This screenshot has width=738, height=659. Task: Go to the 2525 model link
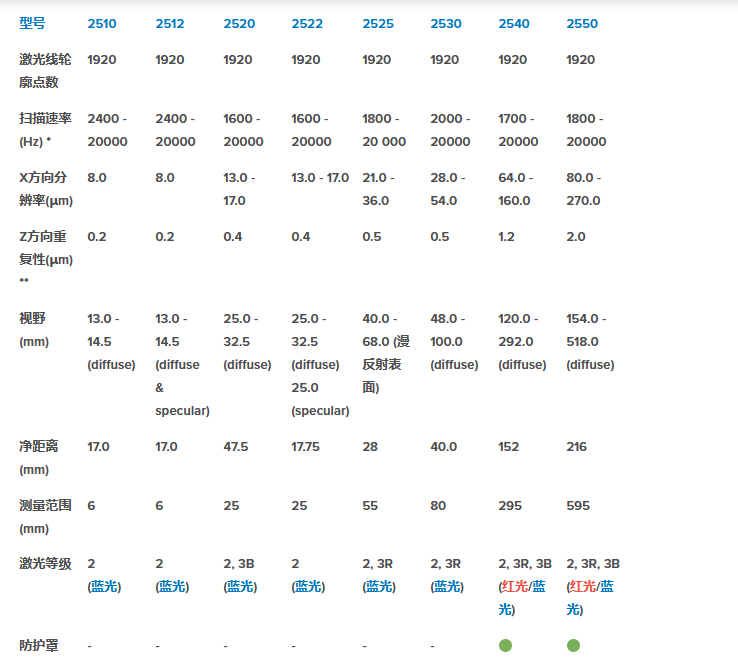377,24
